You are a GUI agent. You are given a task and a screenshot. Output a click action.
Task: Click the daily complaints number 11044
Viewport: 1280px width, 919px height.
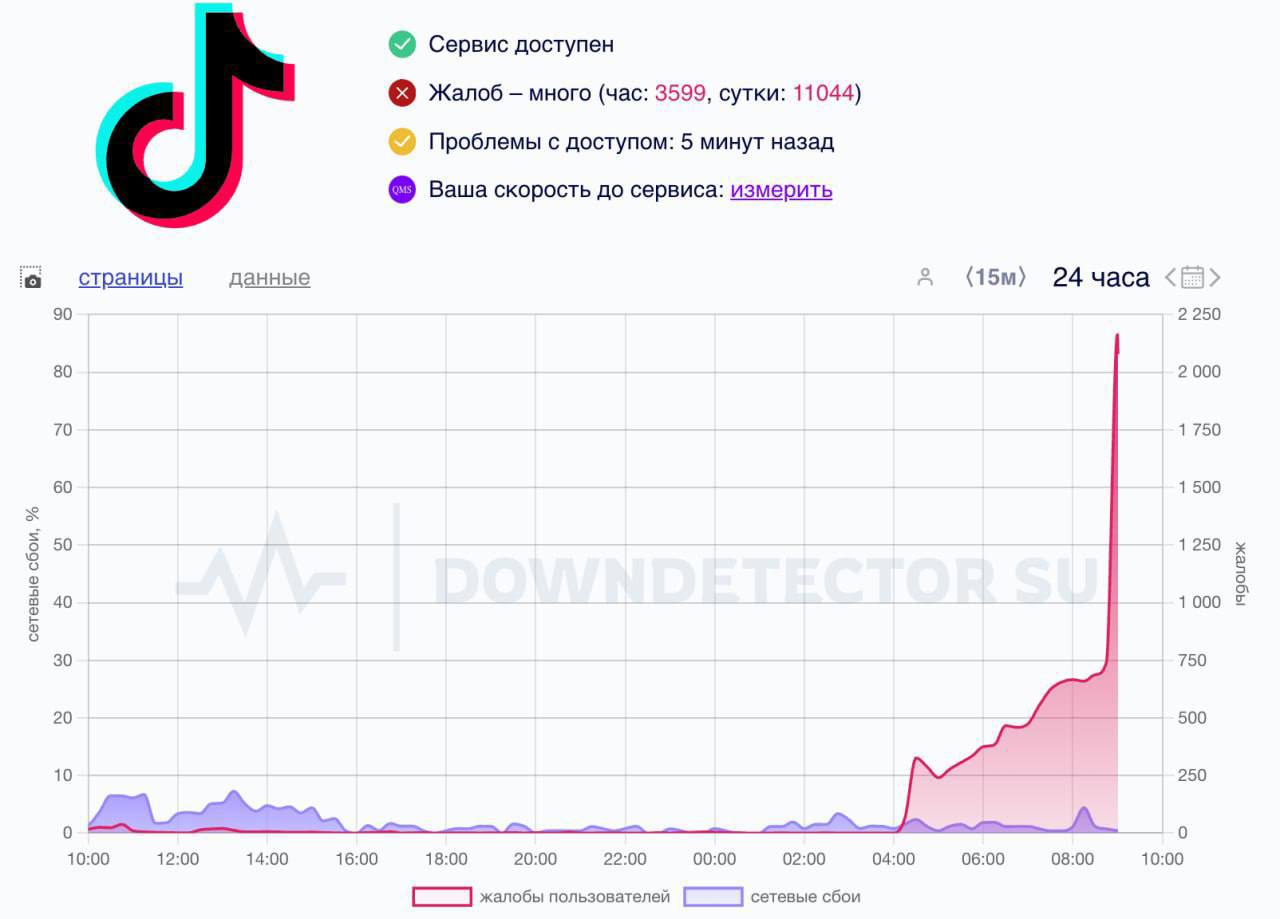coord(823,94)
